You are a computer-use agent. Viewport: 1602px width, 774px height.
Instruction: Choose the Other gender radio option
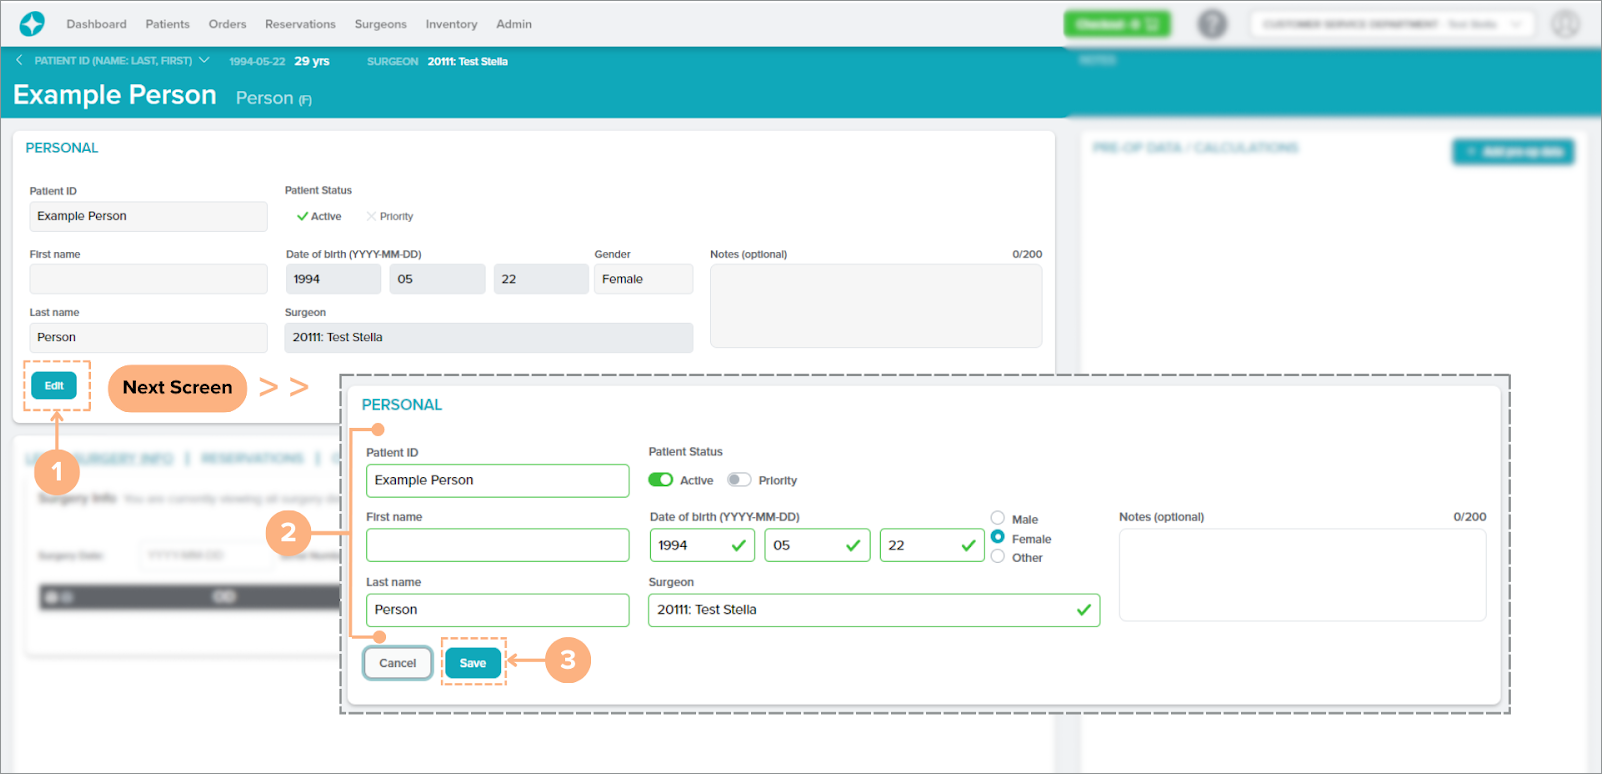click(998, 557)
